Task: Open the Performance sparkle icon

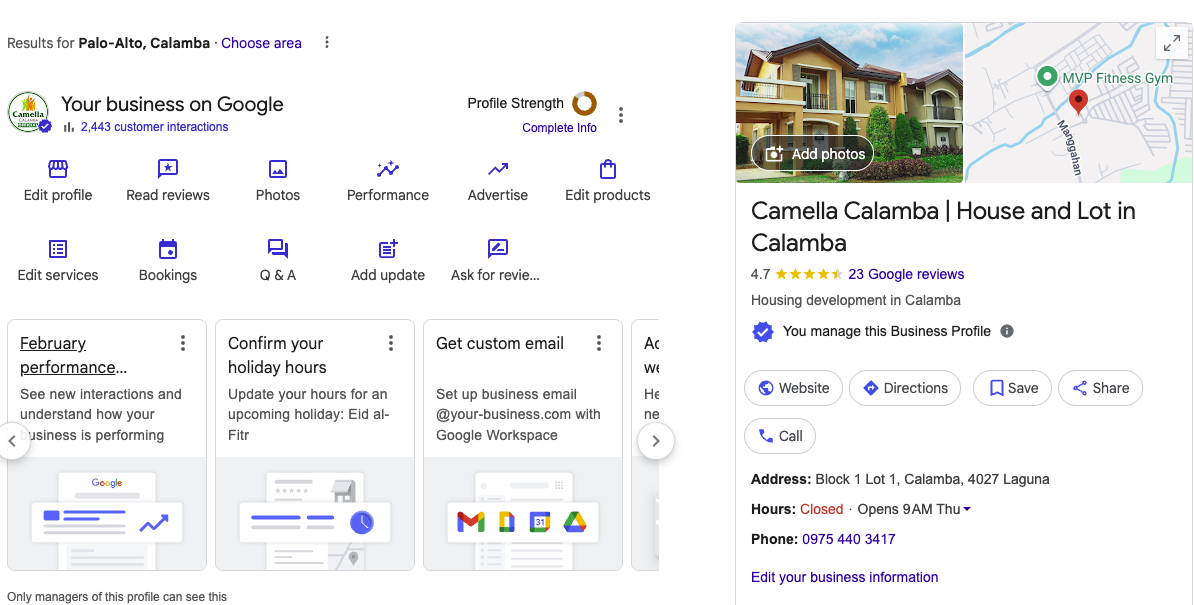Action: click(x=388, y=169)
